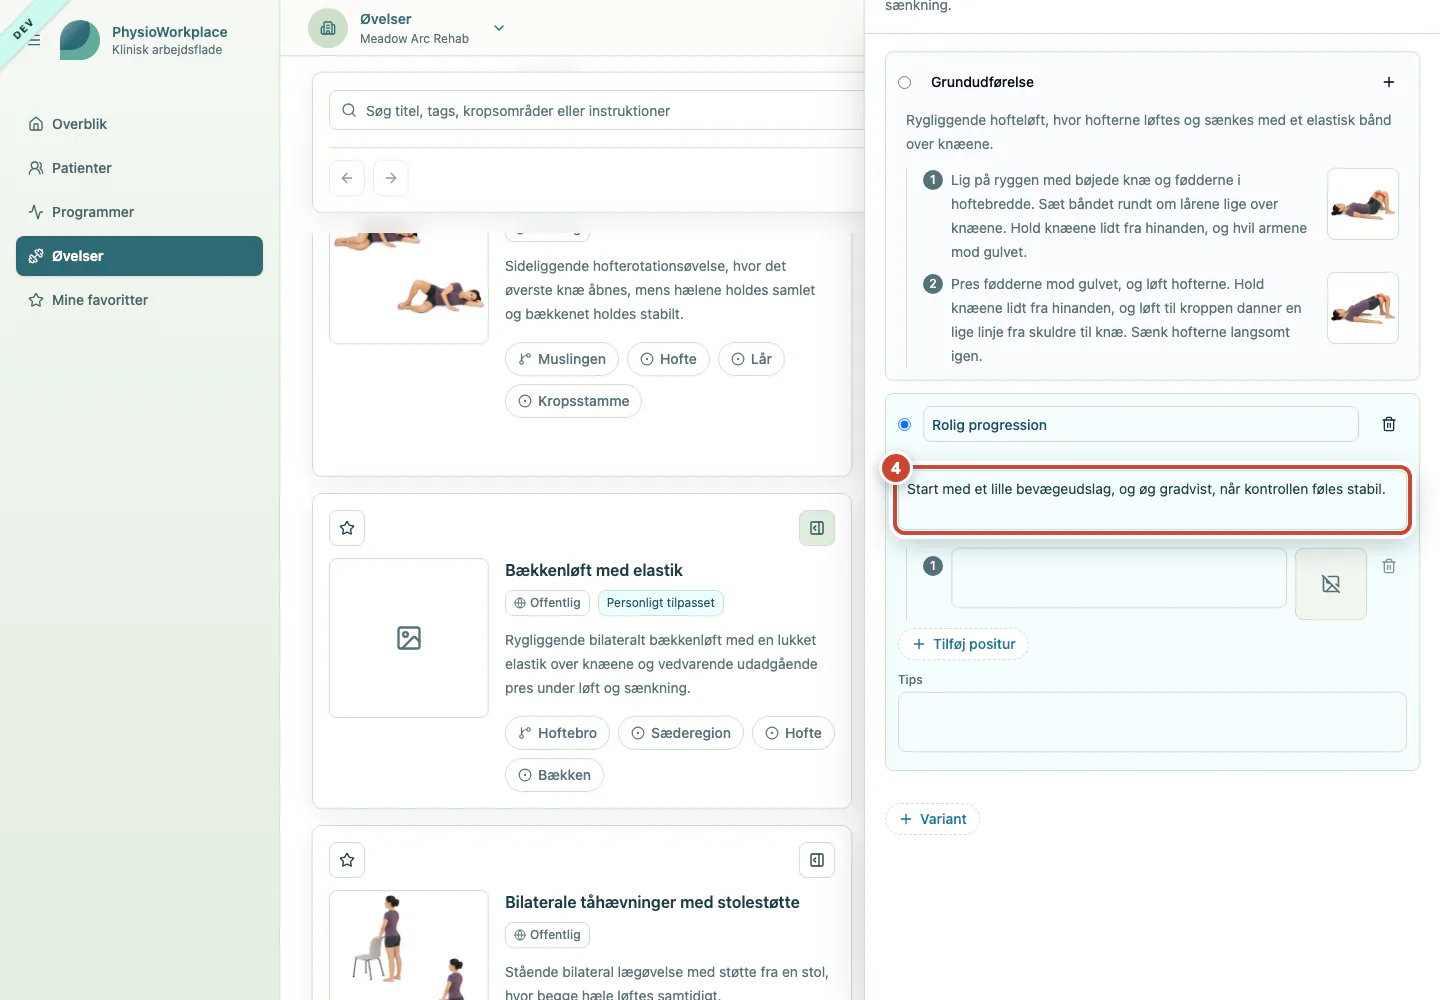1440x1000 pixels.
Task: Star the Bilaterale tåhævninger exercise
Action: click(x=347, y=860)
